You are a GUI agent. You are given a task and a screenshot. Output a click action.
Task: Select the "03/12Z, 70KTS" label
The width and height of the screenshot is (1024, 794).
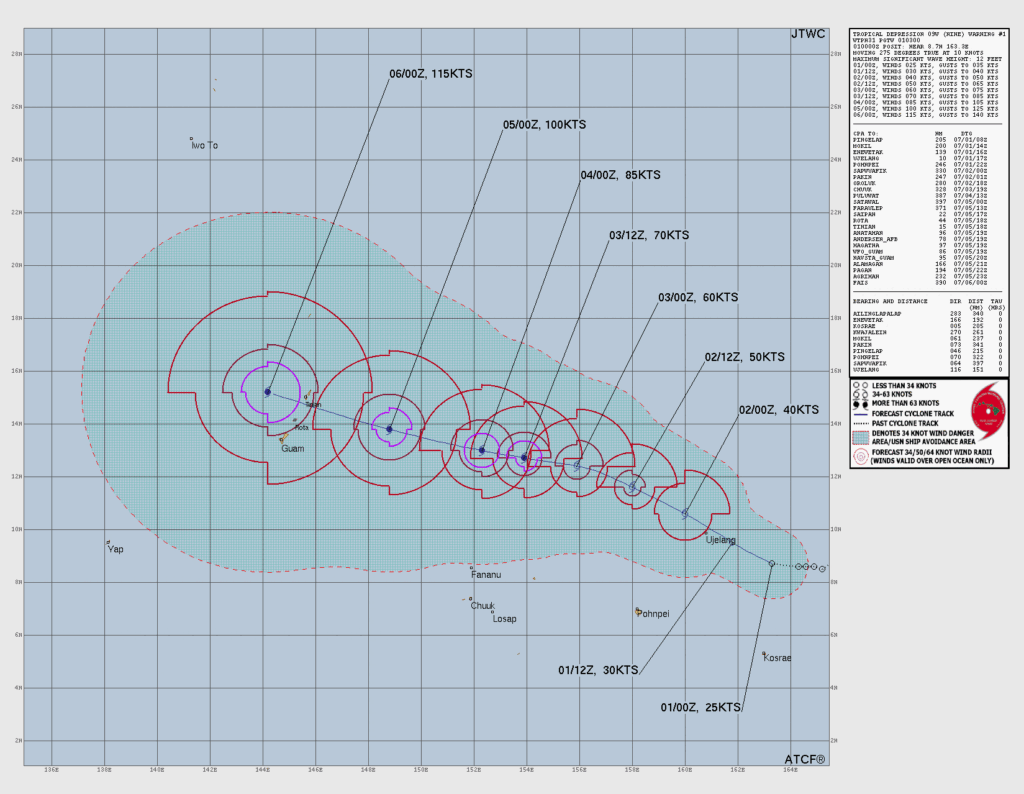tap(648, 235)
